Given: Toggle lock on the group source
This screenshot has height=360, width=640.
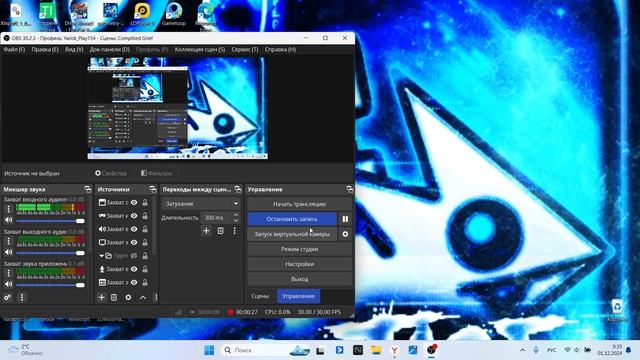Looking at the screenshot, I should coord(145,256).
